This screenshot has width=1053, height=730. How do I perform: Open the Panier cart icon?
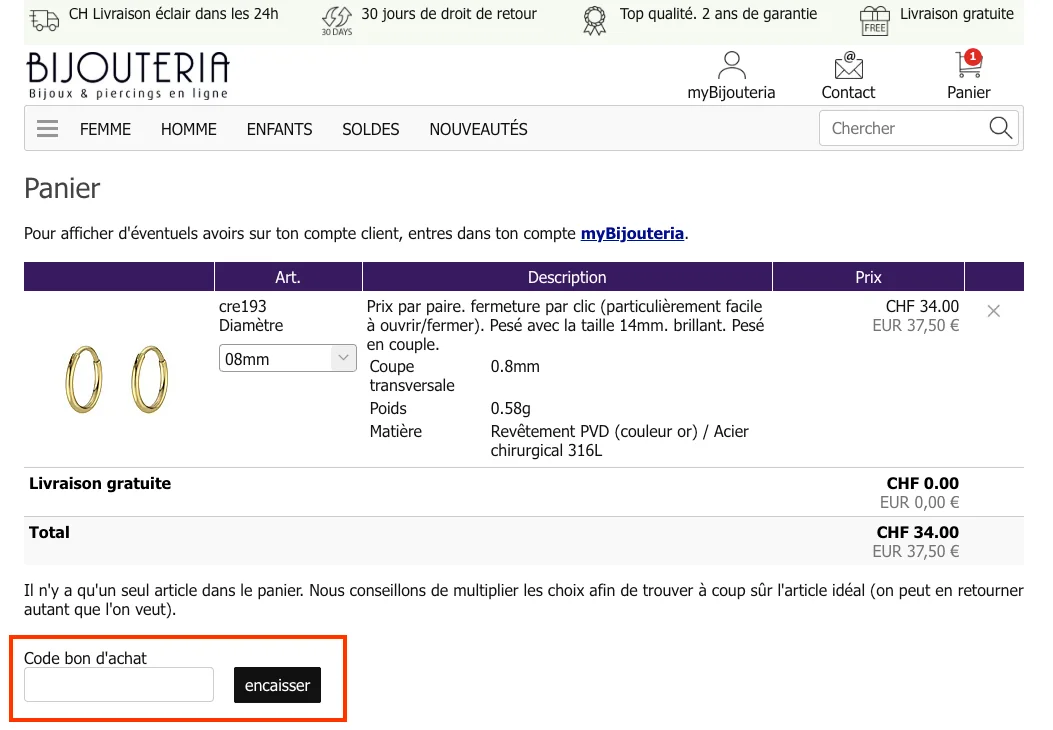click(969, 64)
